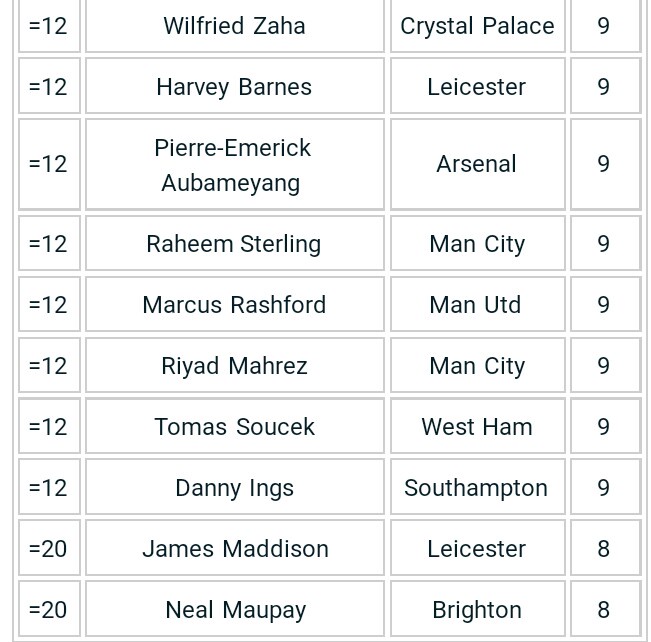Select the Neal Maupay player cell
This screenshot has height=642, width=651.
tap(234, 610)
